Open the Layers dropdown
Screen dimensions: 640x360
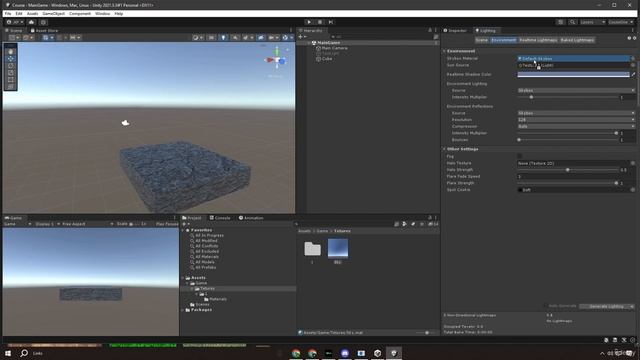click(593, 22)
